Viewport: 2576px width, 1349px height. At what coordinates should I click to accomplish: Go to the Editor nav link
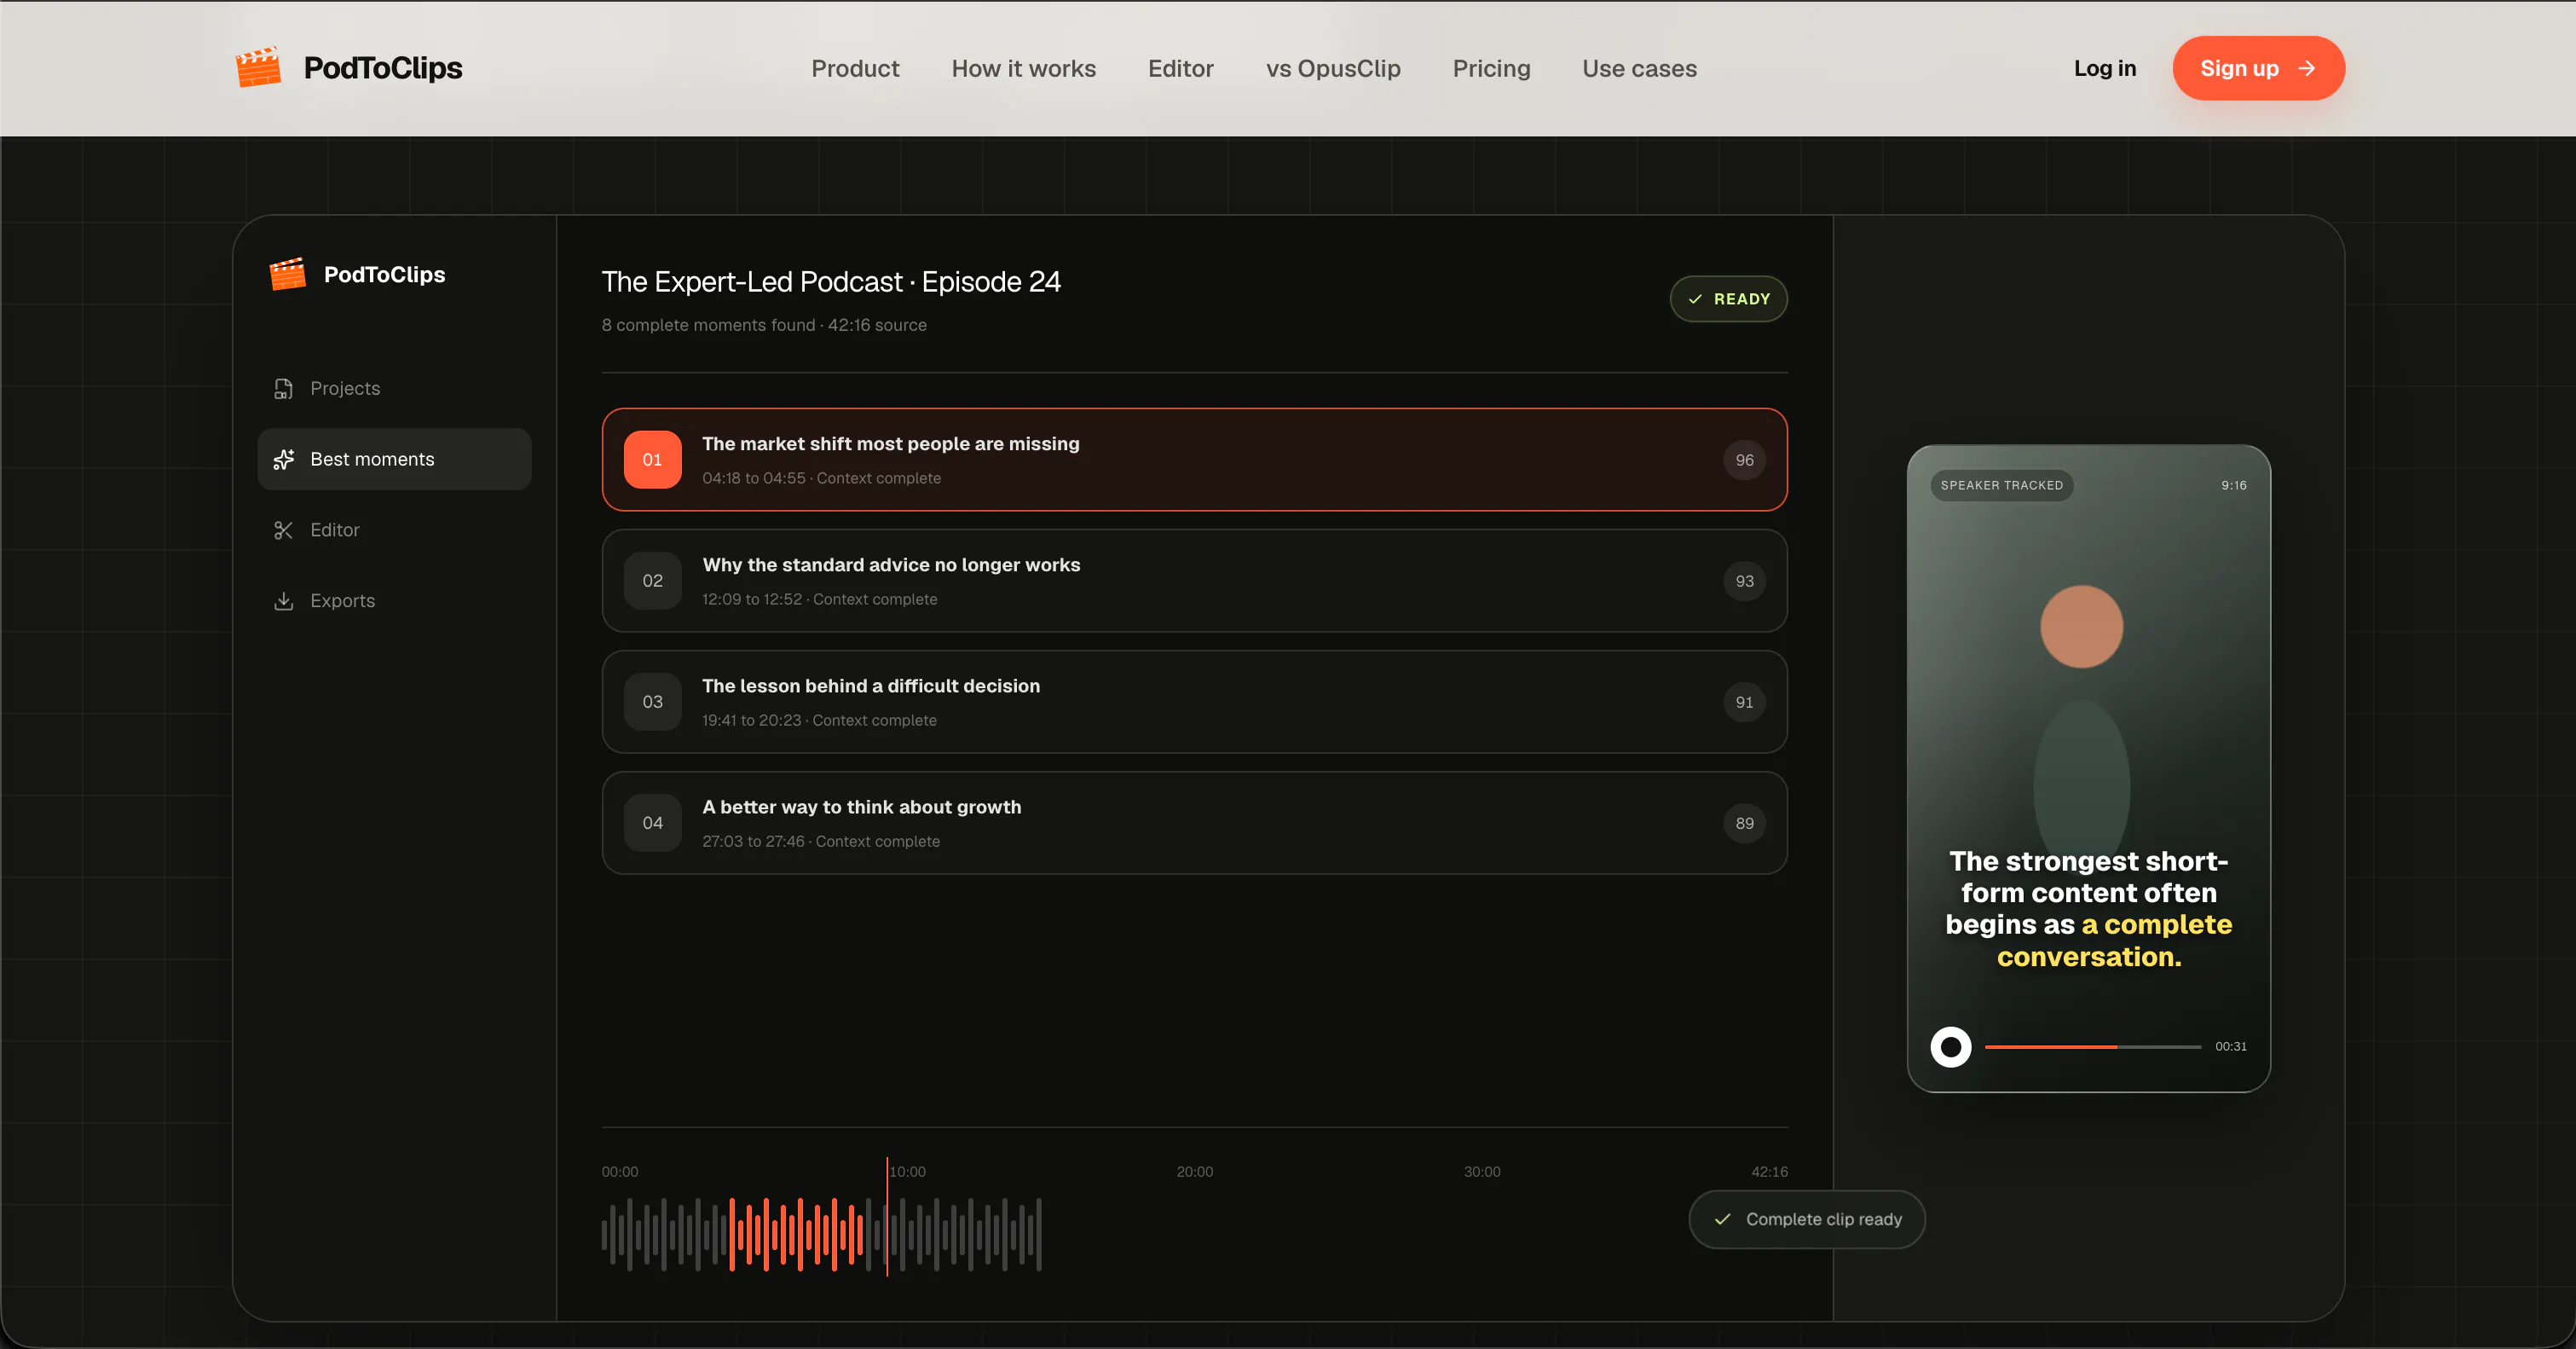pos(1180,68)
